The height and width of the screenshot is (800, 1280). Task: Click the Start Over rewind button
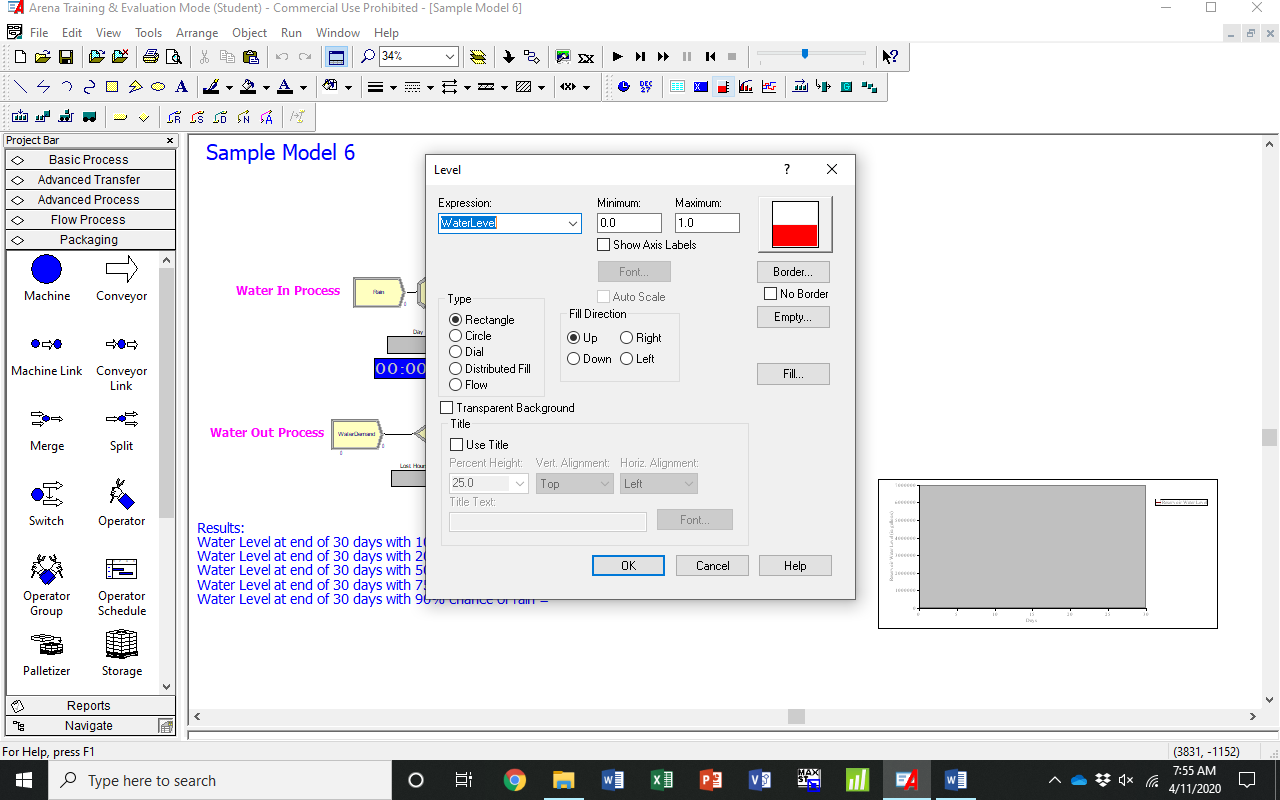[x=710, y=57]
